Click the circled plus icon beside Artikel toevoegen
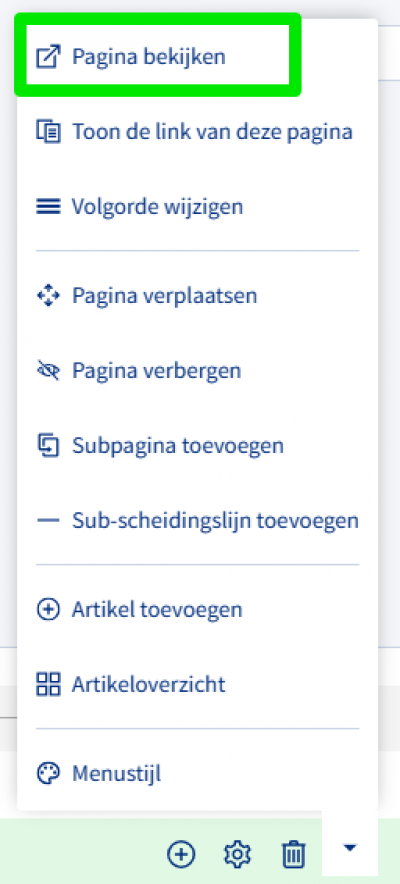Screen dimensions: 400x884 (48, 610)
